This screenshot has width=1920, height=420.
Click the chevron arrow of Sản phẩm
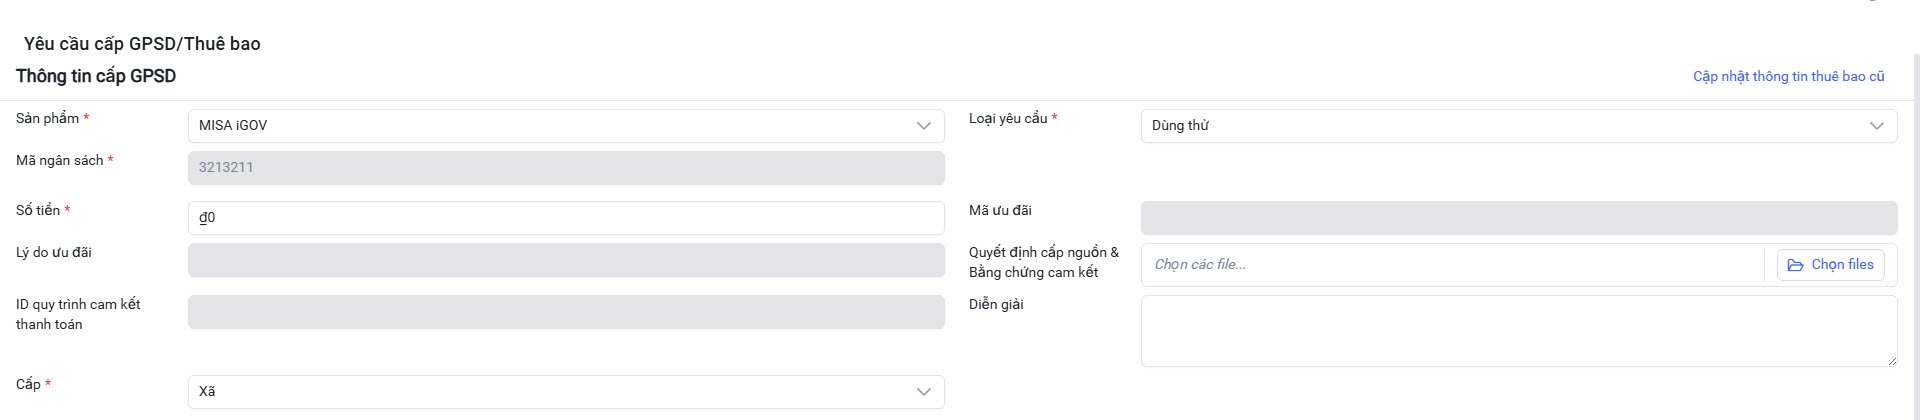click(923, 126)
